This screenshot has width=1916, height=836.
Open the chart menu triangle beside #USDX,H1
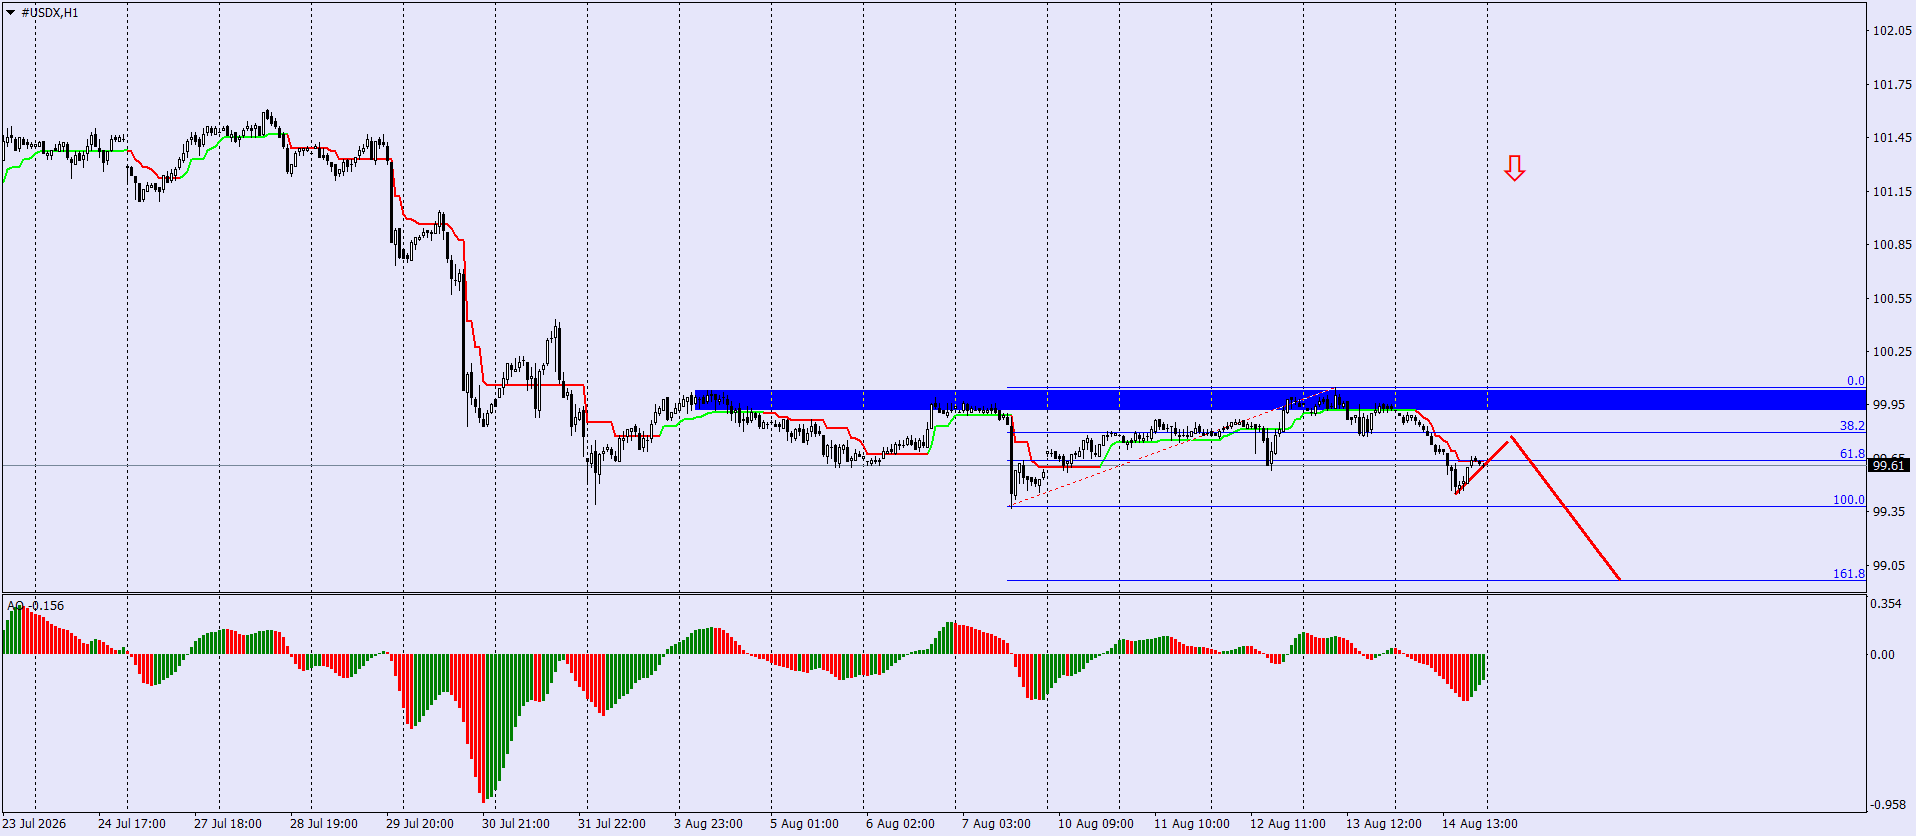click(11, 13)
